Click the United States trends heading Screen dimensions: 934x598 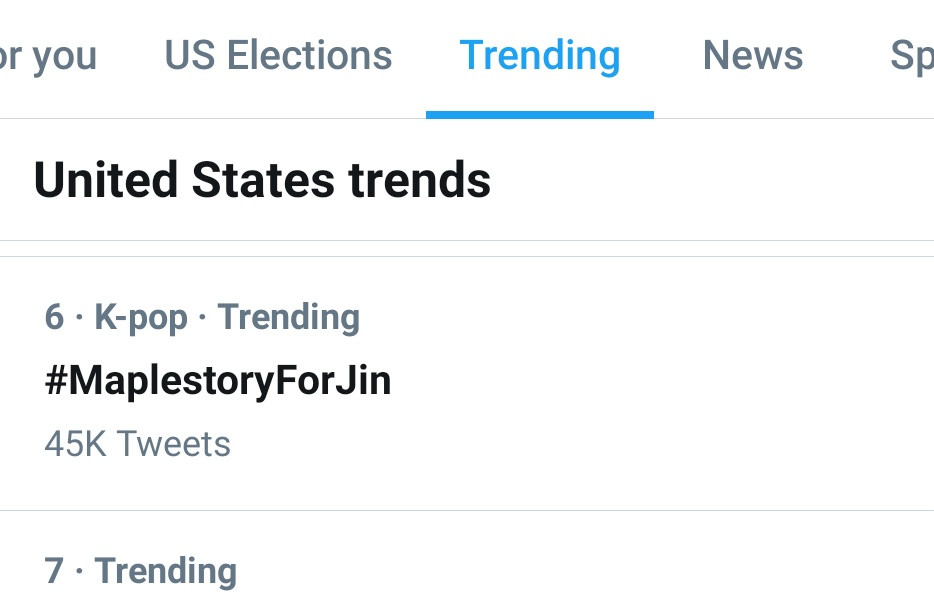262,181
